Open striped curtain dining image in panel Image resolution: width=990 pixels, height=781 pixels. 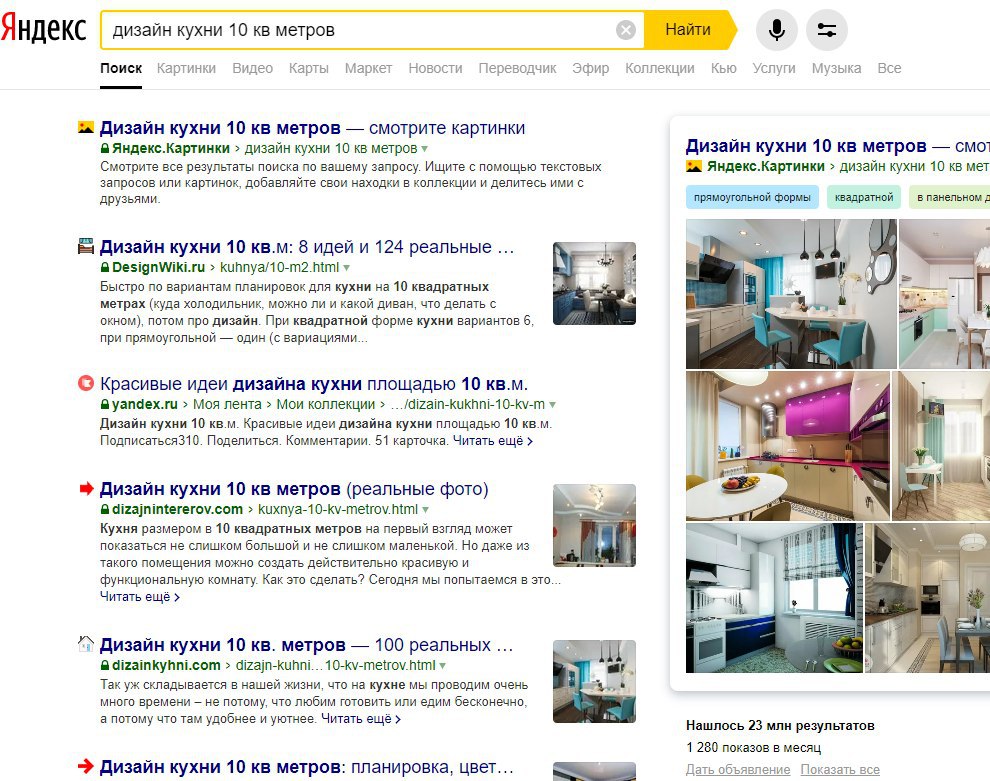[x=941, y=446]
